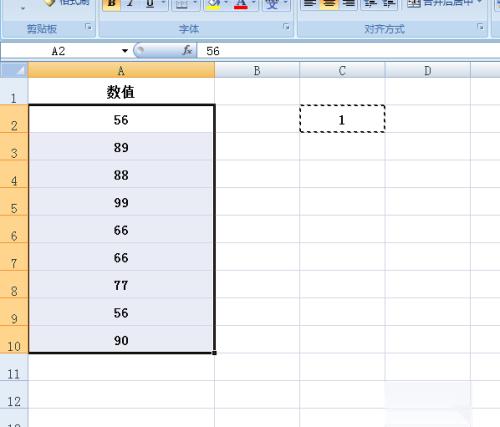The width and height of the screenshot is (500, 427).
Task: Select row 1 header
Action: pyautogui.click(x=14, y=91)
